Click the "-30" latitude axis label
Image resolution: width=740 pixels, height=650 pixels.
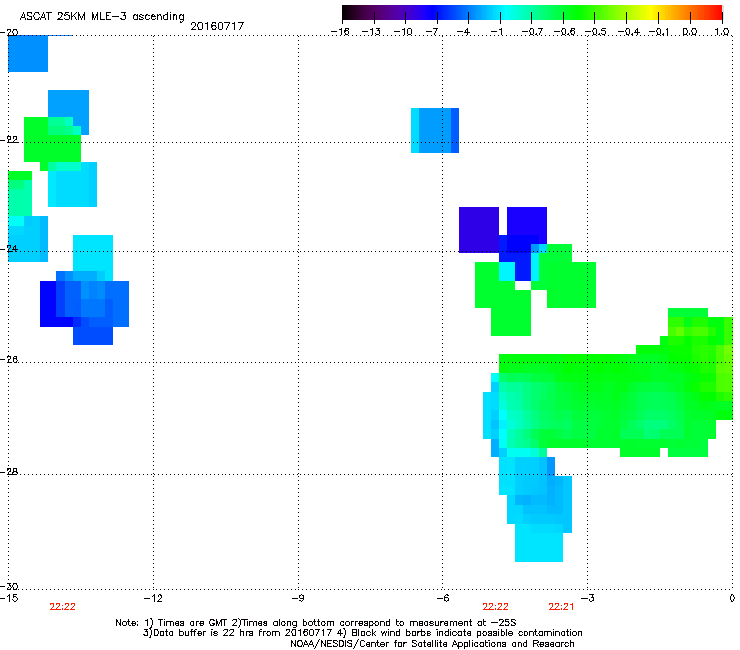tap(9, 587)
